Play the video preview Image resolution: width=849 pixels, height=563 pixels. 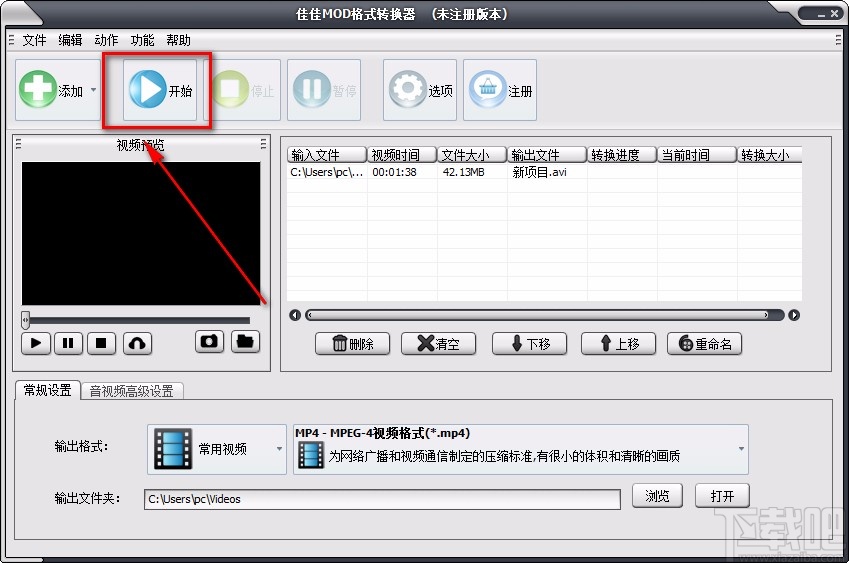(x=36, y=343)
